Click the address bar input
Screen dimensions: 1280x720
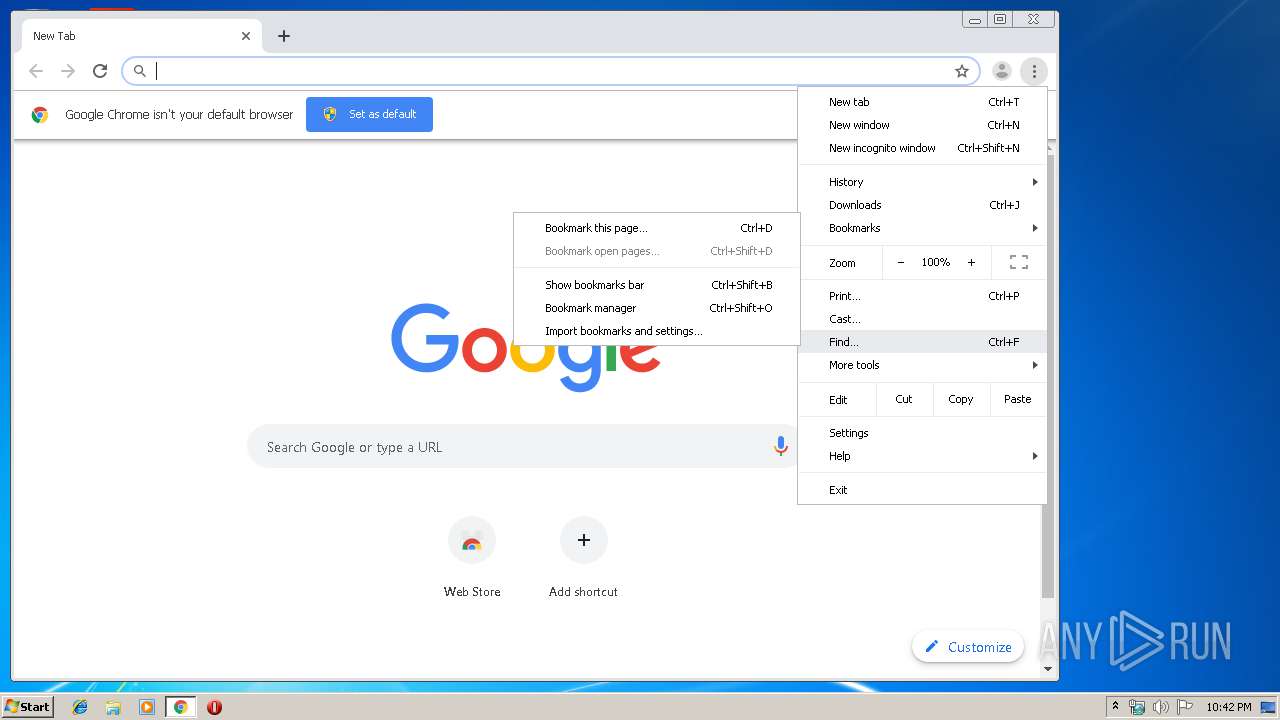(x=550, y=71)
